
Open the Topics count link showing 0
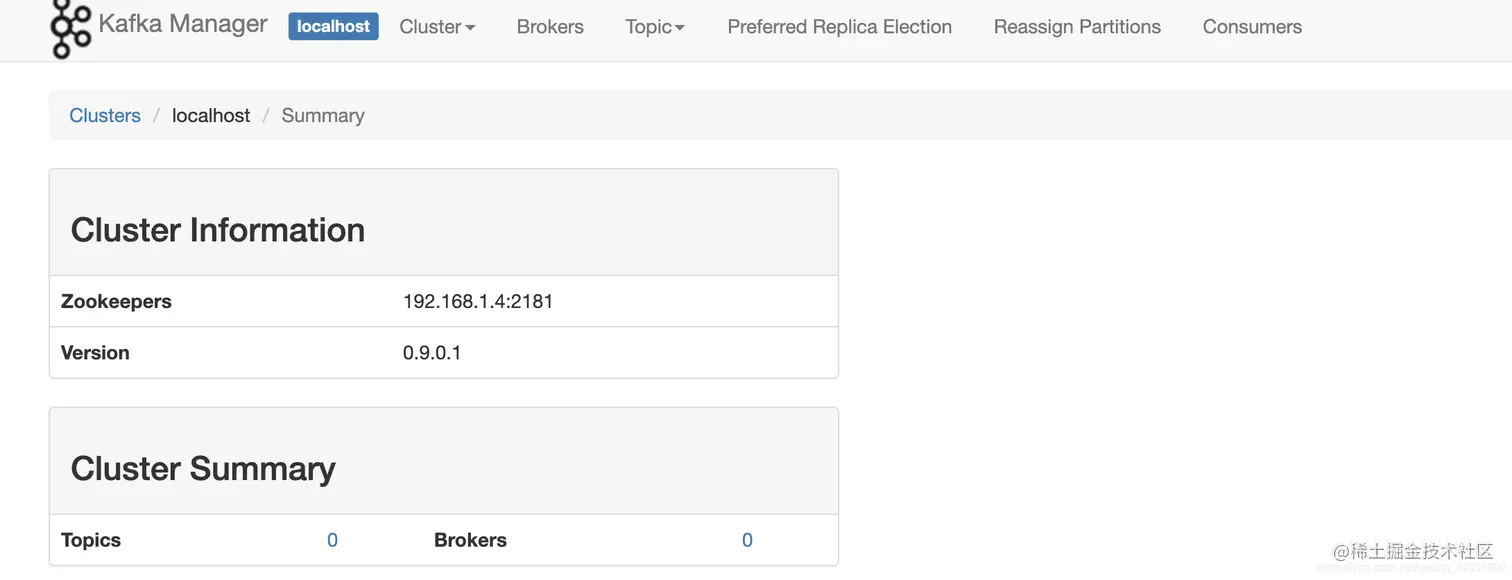coord(332,541)
